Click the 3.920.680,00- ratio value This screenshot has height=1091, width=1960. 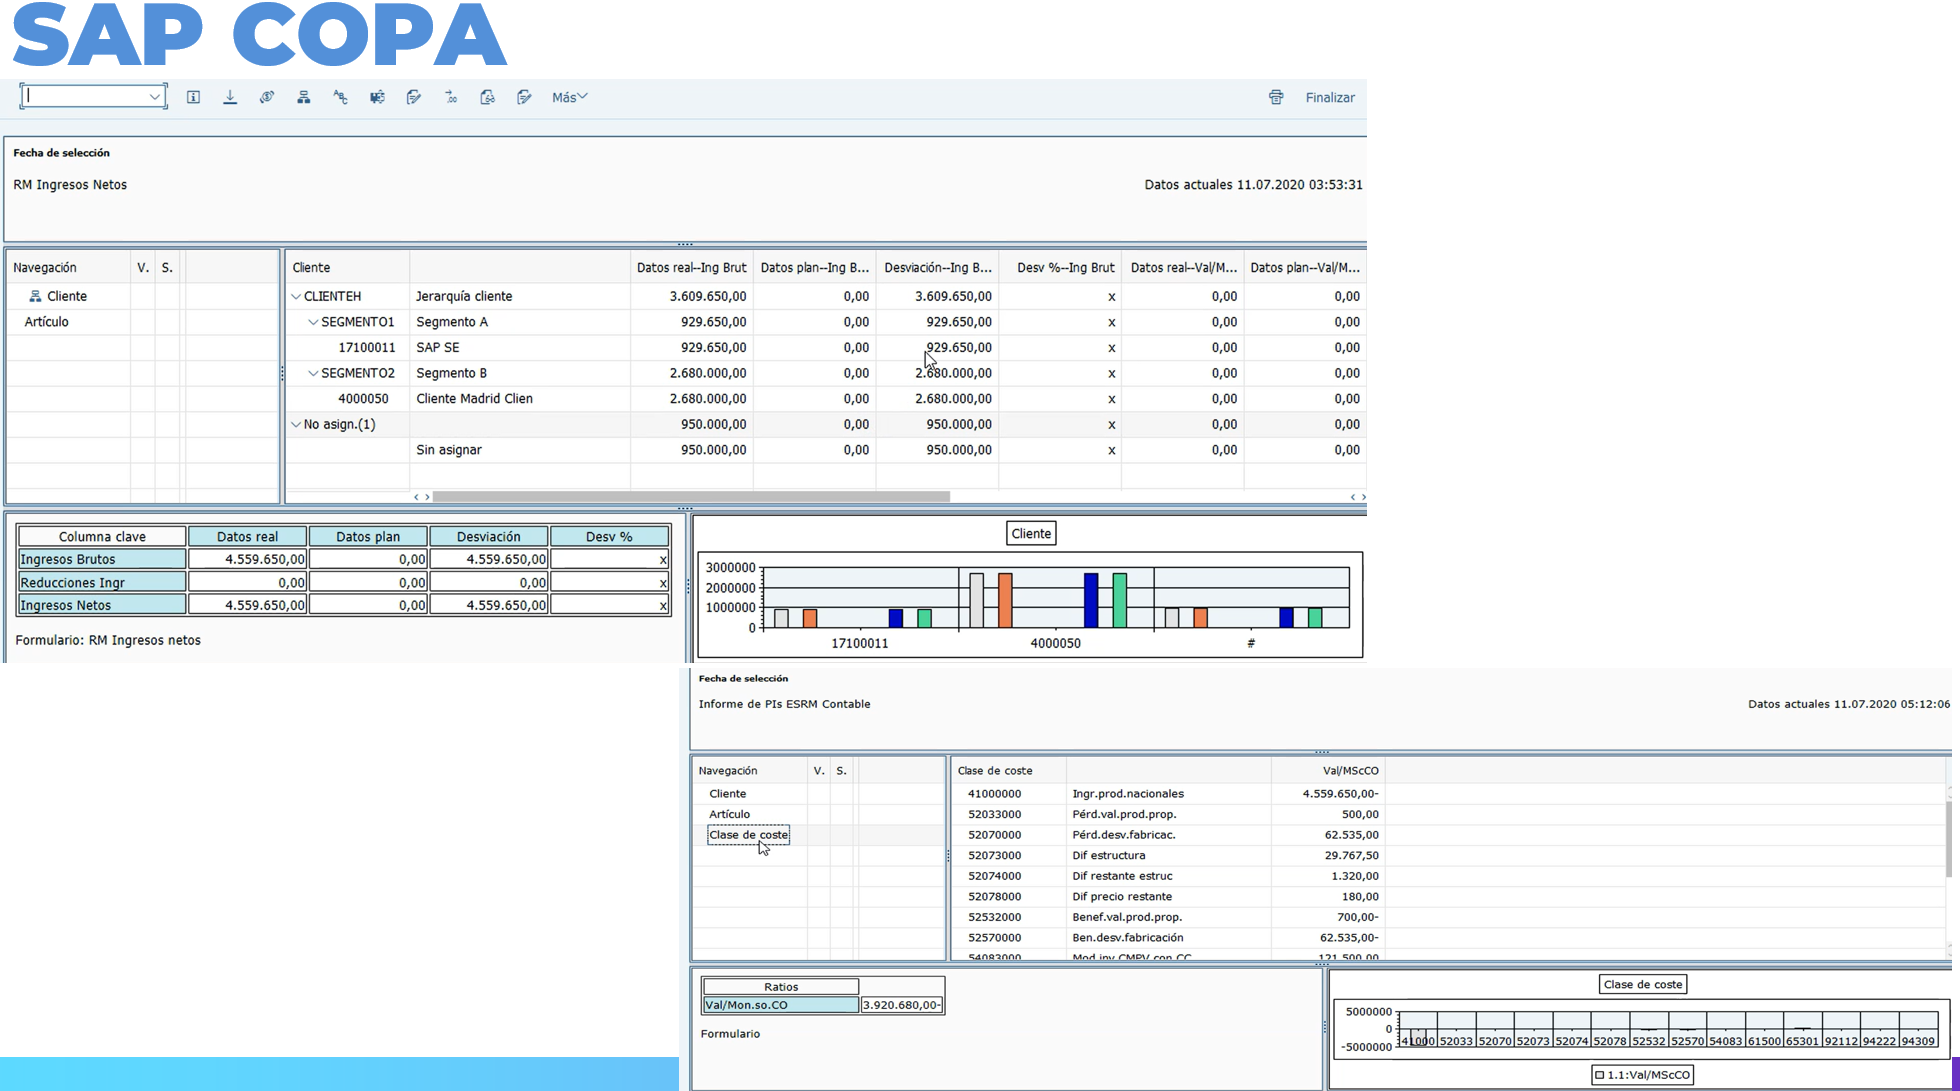902,1005
